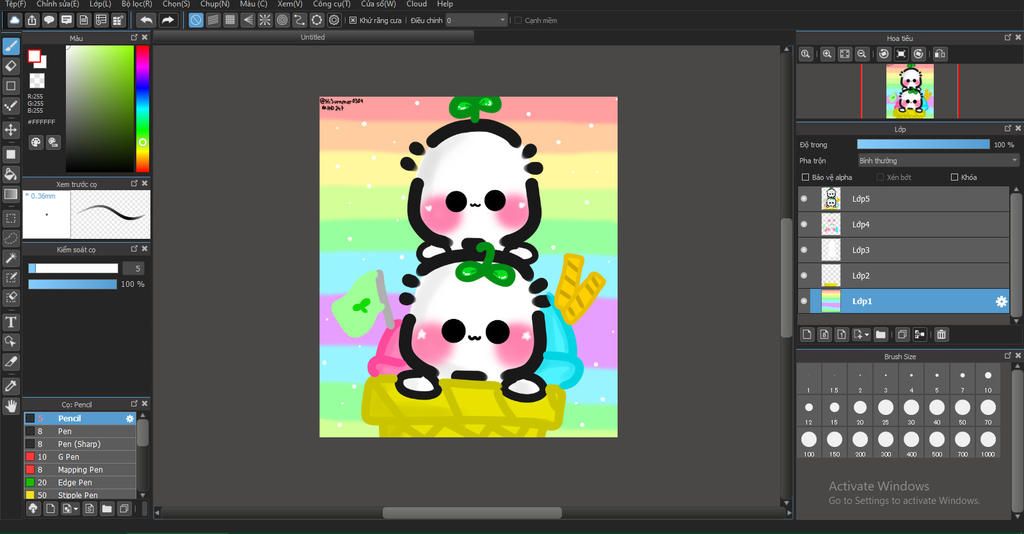
Task: Open the Tệp(F) menu
Action: [16, 4]
